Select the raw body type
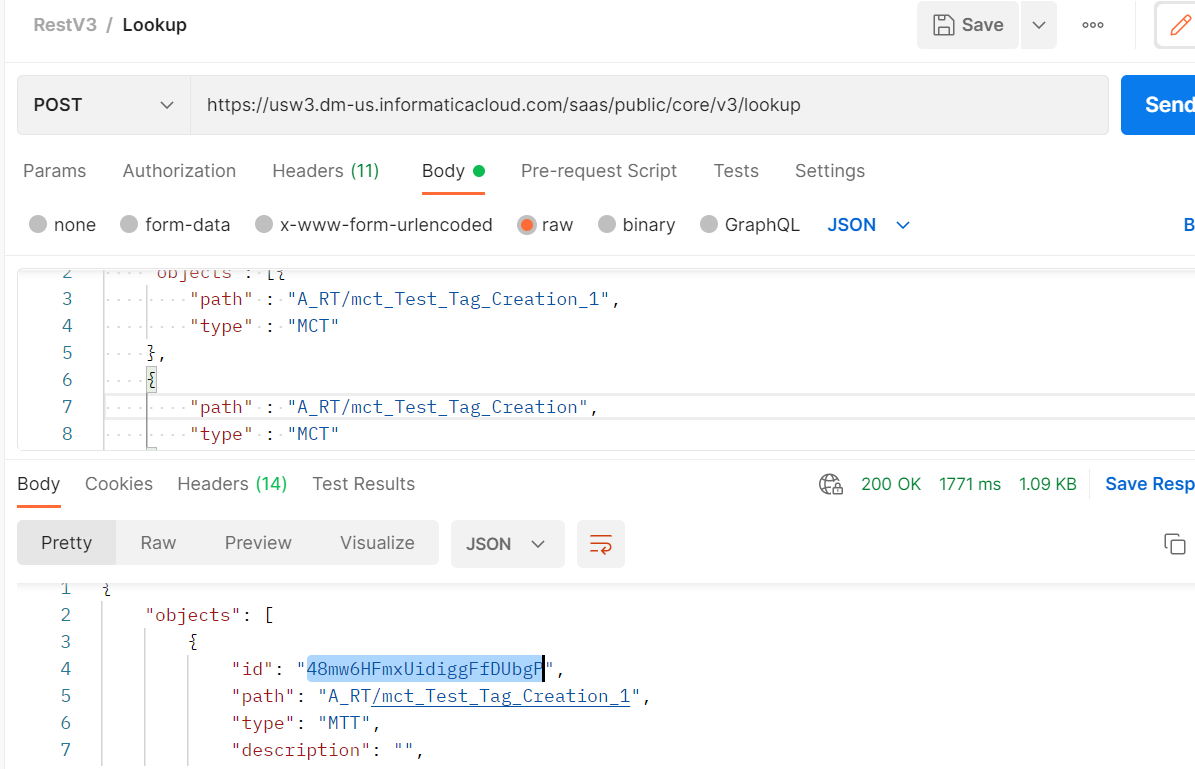The width and height of the screenshot is (1195, 769). (x=545, y=225)
